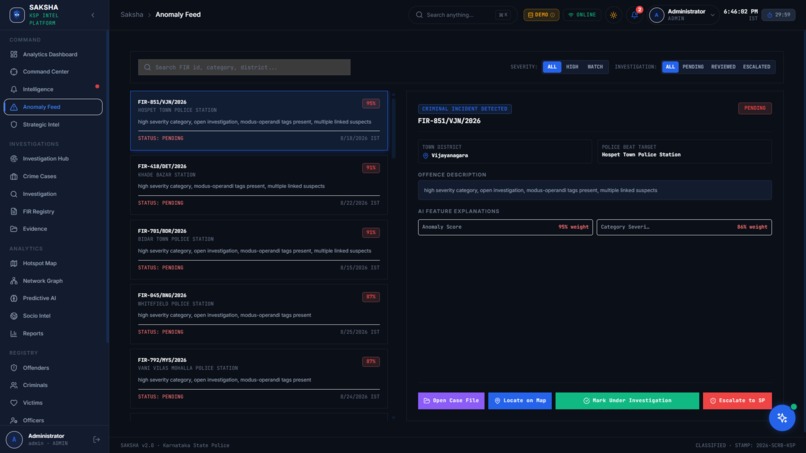Click the ONLINE status indicator
806x453 pixels.
582,15
